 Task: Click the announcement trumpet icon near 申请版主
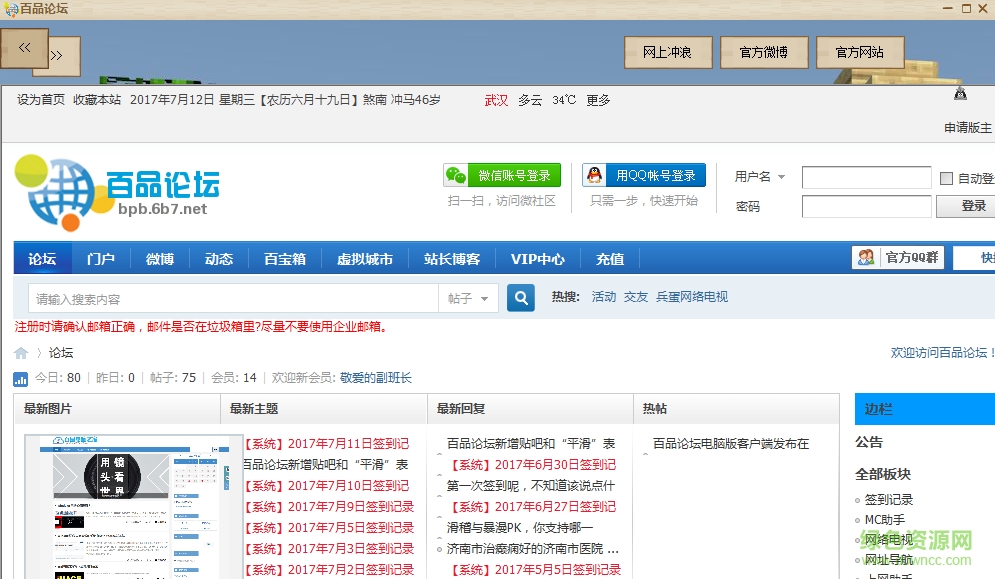961,92
